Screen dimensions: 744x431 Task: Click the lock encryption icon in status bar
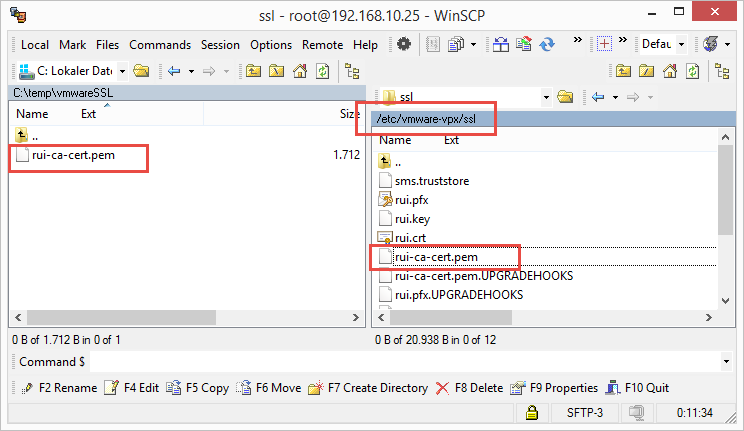point(532,412)
